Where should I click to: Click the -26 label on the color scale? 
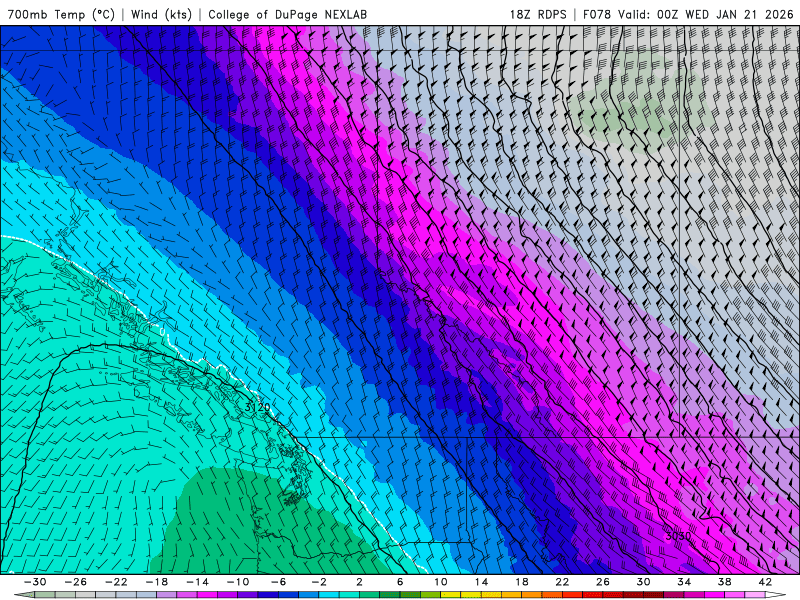pos(76,582)
